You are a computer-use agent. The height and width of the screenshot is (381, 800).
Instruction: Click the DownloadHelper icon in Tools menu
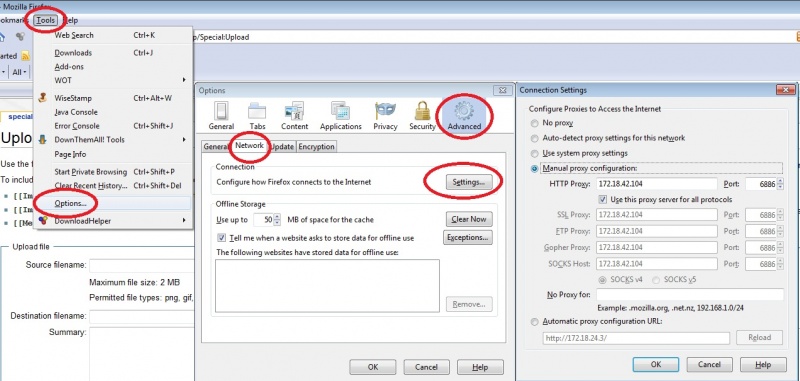click(x=43, y=220)
